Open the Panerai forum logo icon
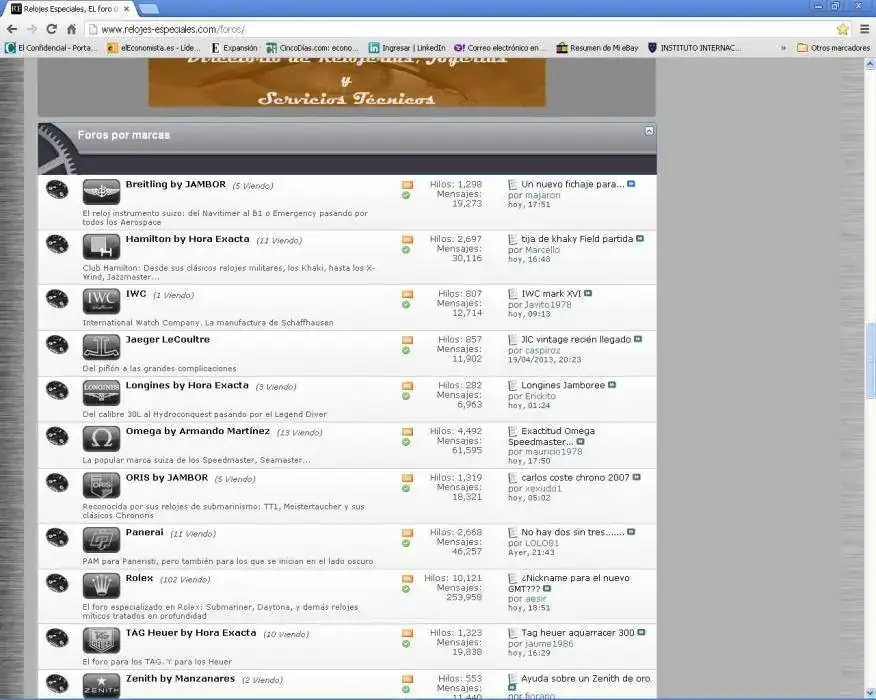Image resolution: width=876 pixels, height=700 pixels. (101, 540)
